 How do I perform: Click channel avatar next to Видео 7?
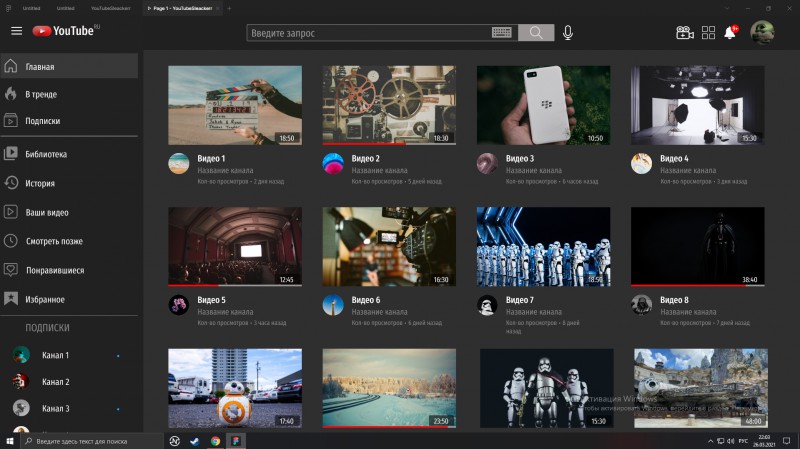(487, 305)
